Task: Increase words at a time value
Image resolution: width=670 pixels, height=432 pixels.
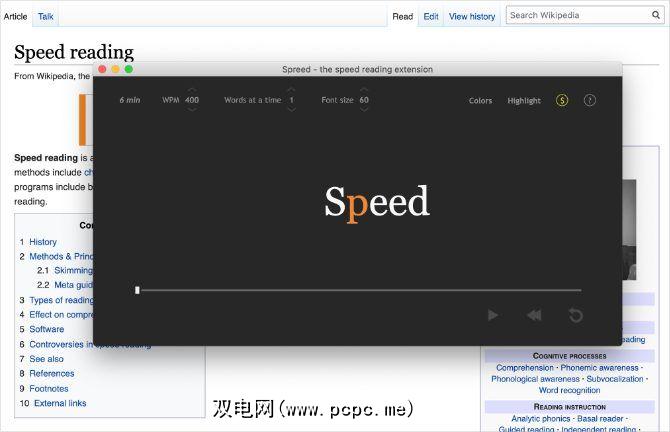Action: 292,91
